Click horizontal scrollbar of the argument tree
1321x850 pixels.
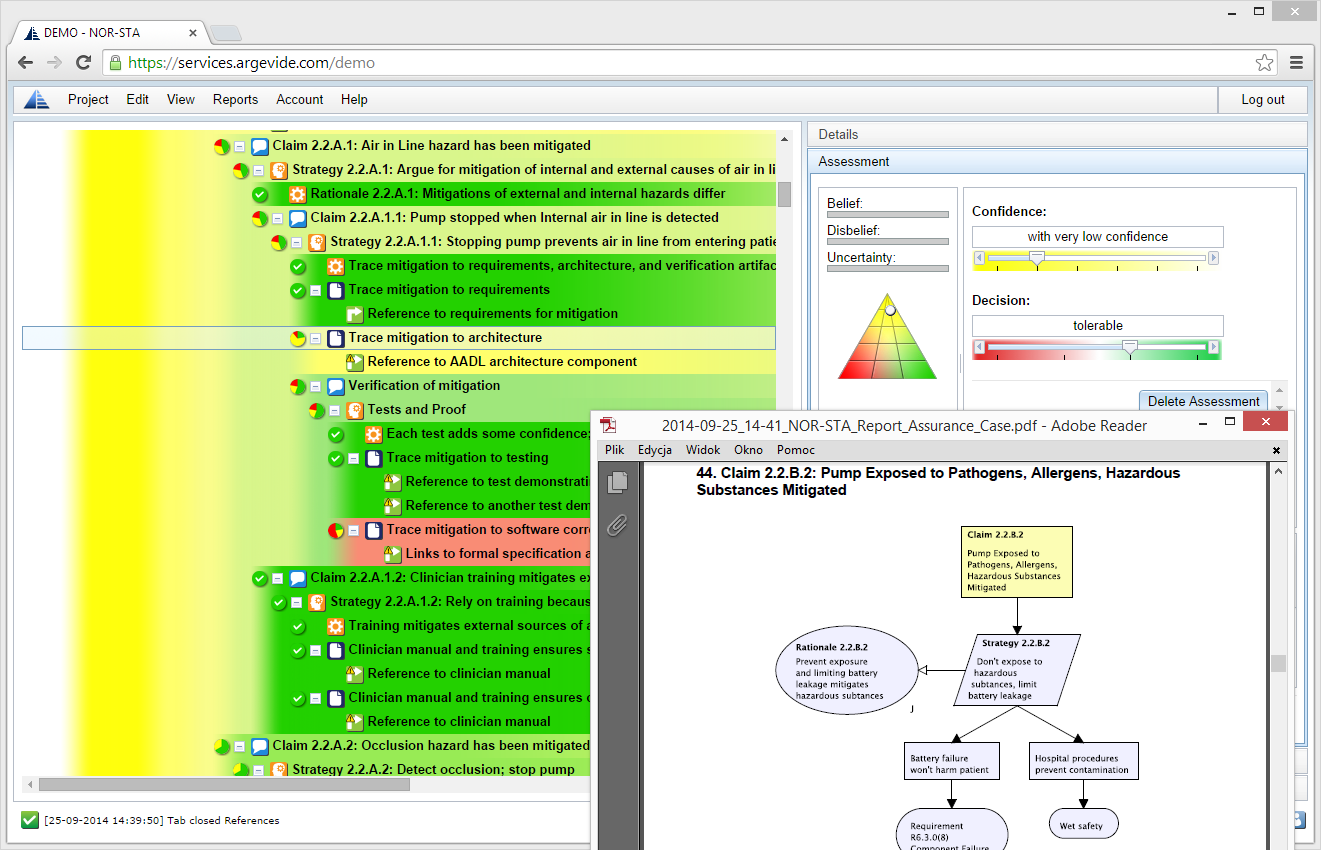(x=224, y=785)
